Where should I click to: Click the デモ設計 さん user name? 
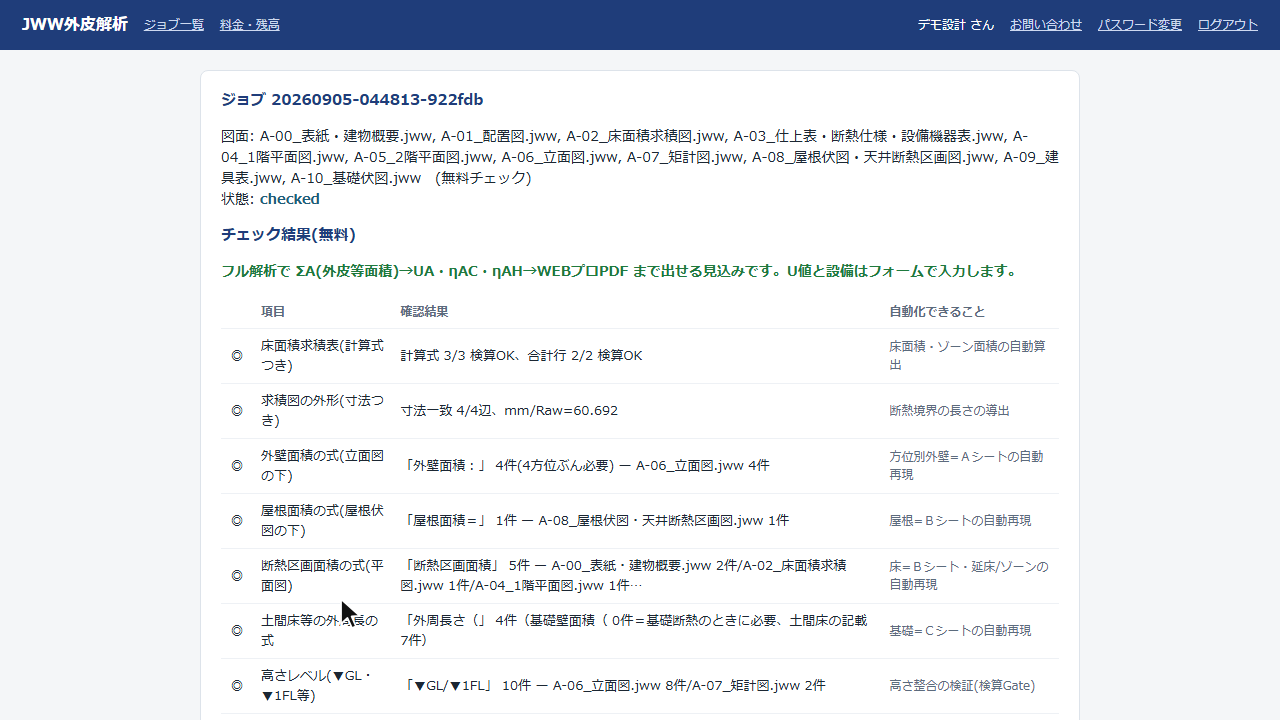tap(956, 25)
